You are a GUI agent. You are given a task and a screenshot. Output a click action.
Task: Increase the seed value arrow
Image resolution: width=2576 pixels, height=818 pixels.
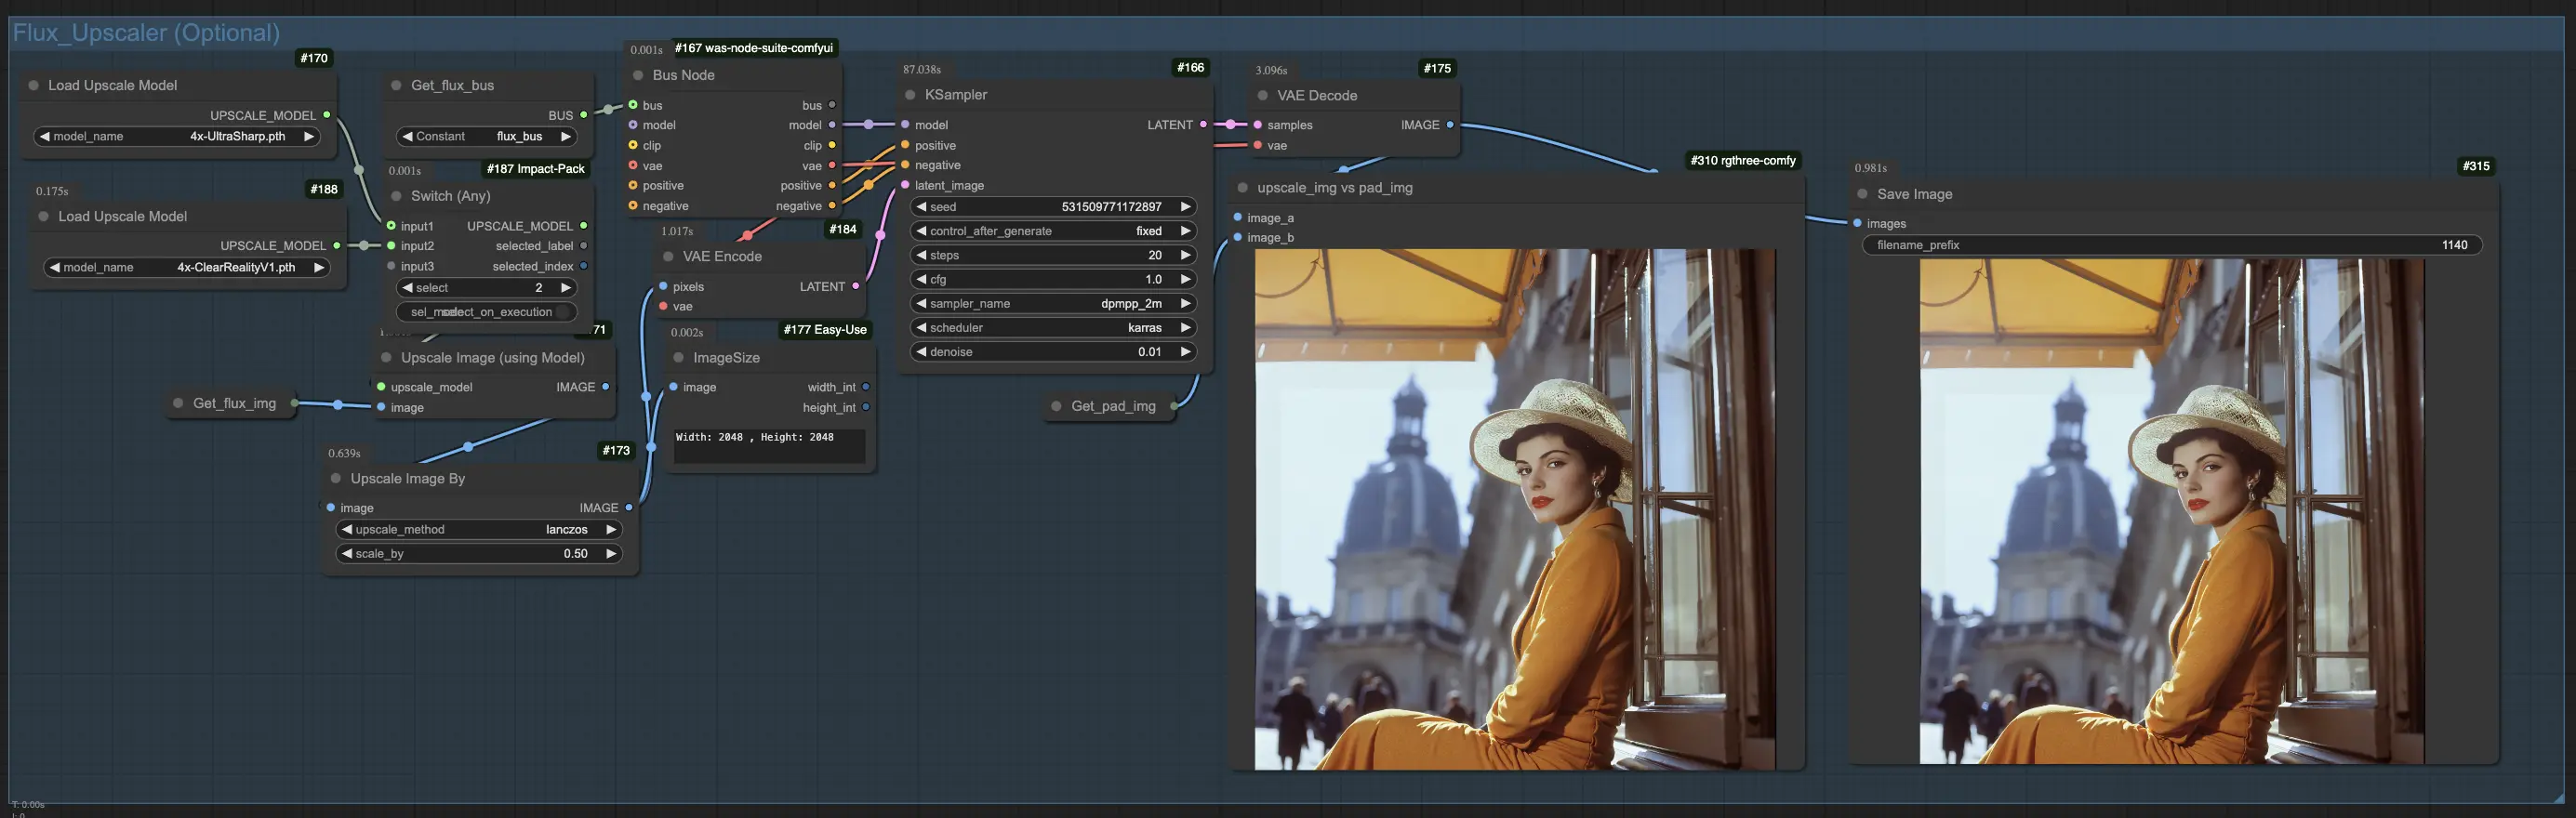click(x=1186, y=207)
